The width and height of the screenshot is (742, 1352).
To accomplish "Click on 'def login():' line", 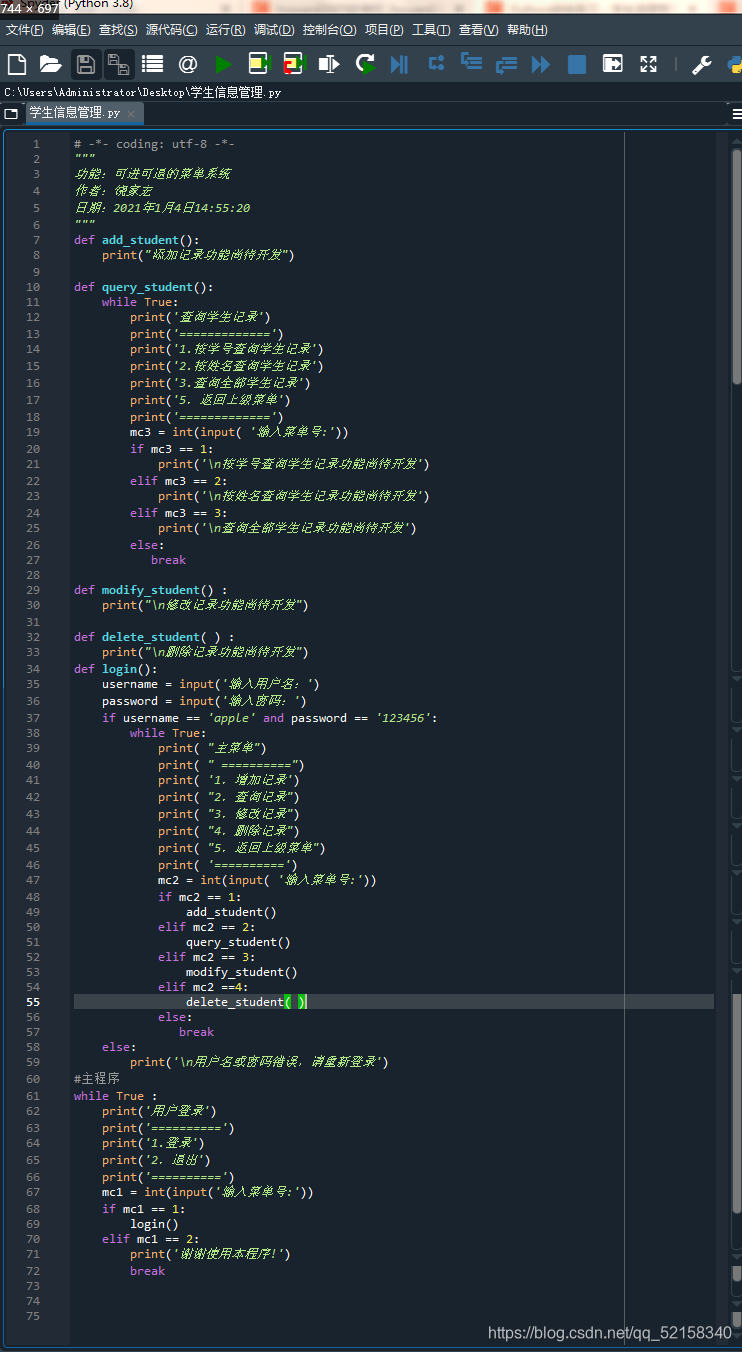I will tap(116, 669).
